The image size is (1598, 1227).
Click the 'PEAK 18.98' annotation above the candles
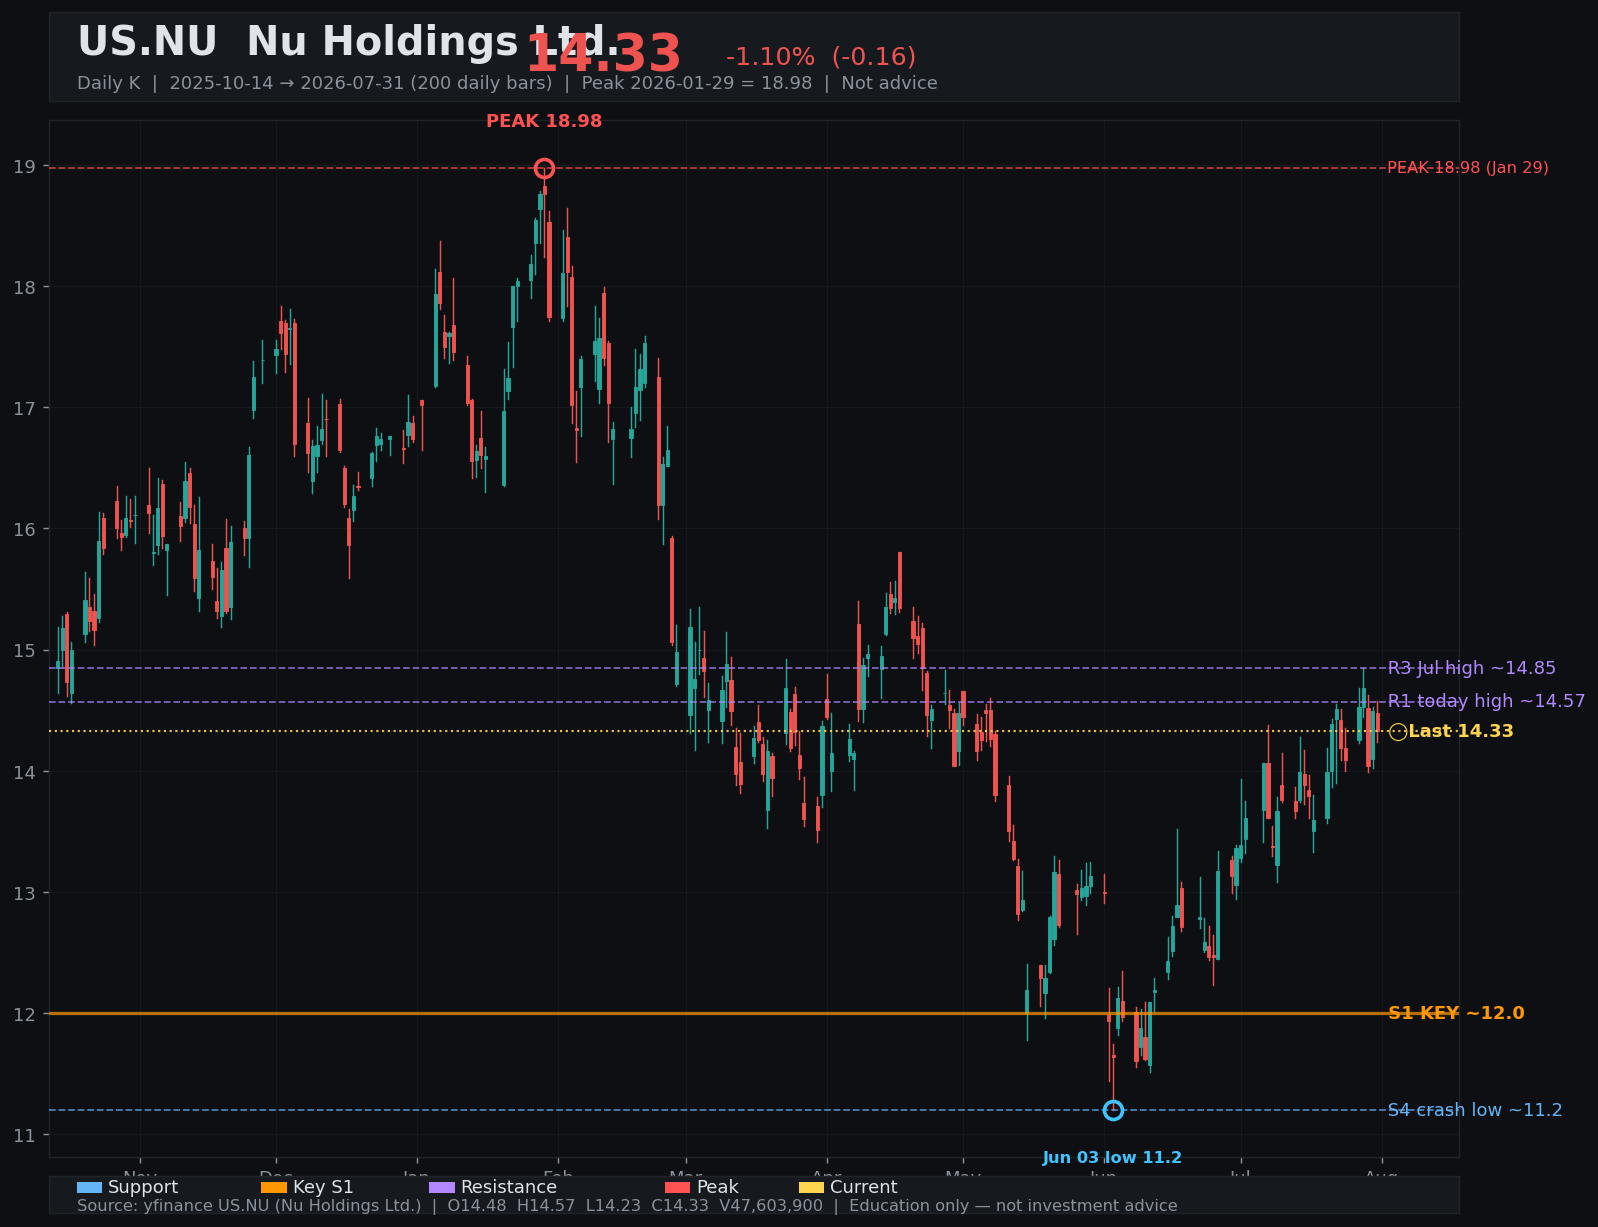(x=544, y=121)
